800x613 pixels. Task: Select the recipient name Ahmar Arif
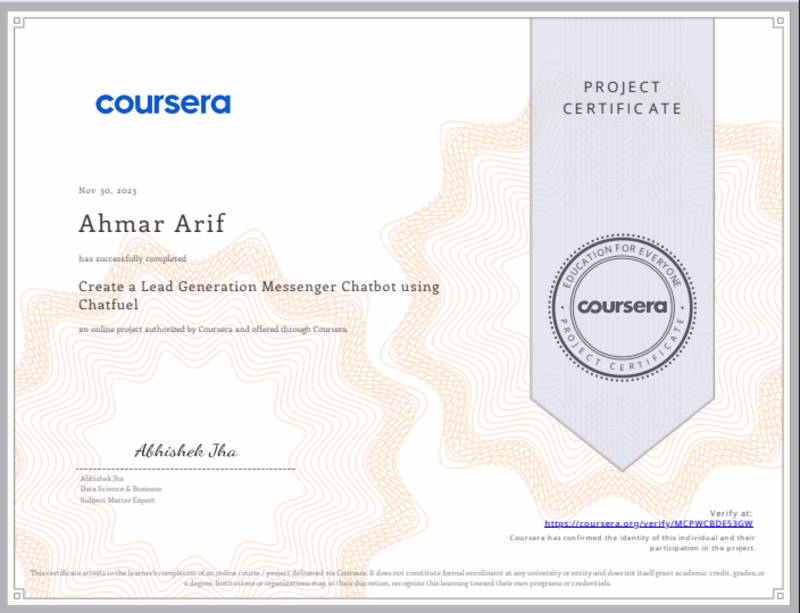152,223
